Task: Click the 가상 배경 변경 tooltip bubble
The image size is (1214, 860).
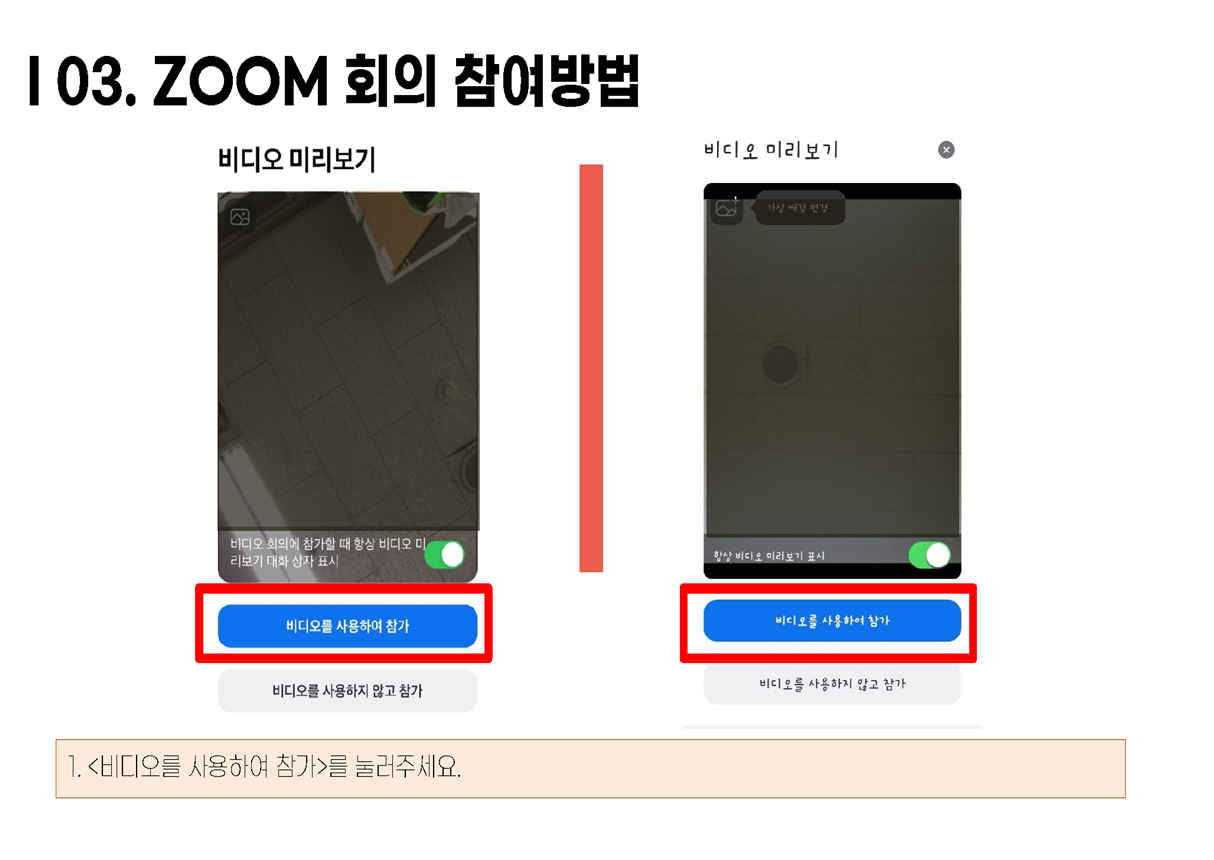Action: pos(800,208)
